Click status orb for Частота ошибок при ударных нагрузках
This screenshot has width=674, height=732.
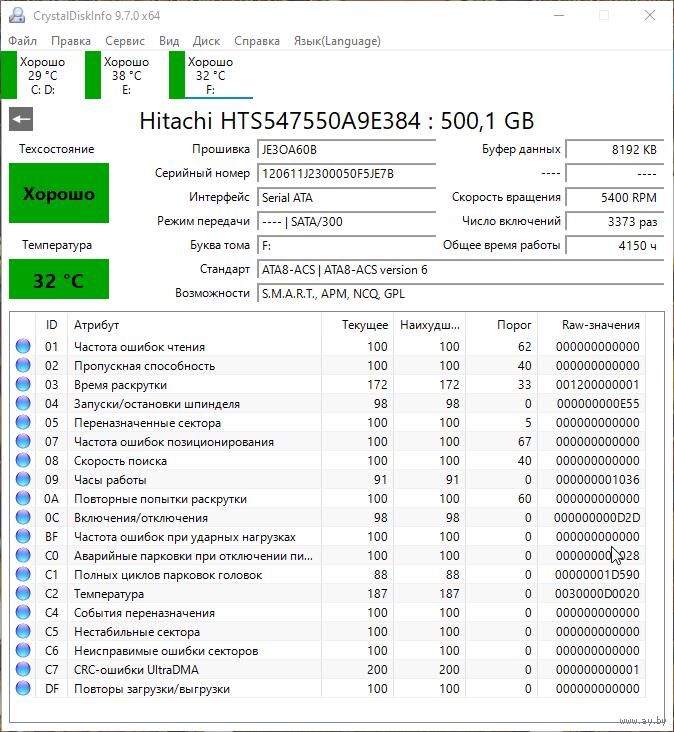(x=23, y=536)
